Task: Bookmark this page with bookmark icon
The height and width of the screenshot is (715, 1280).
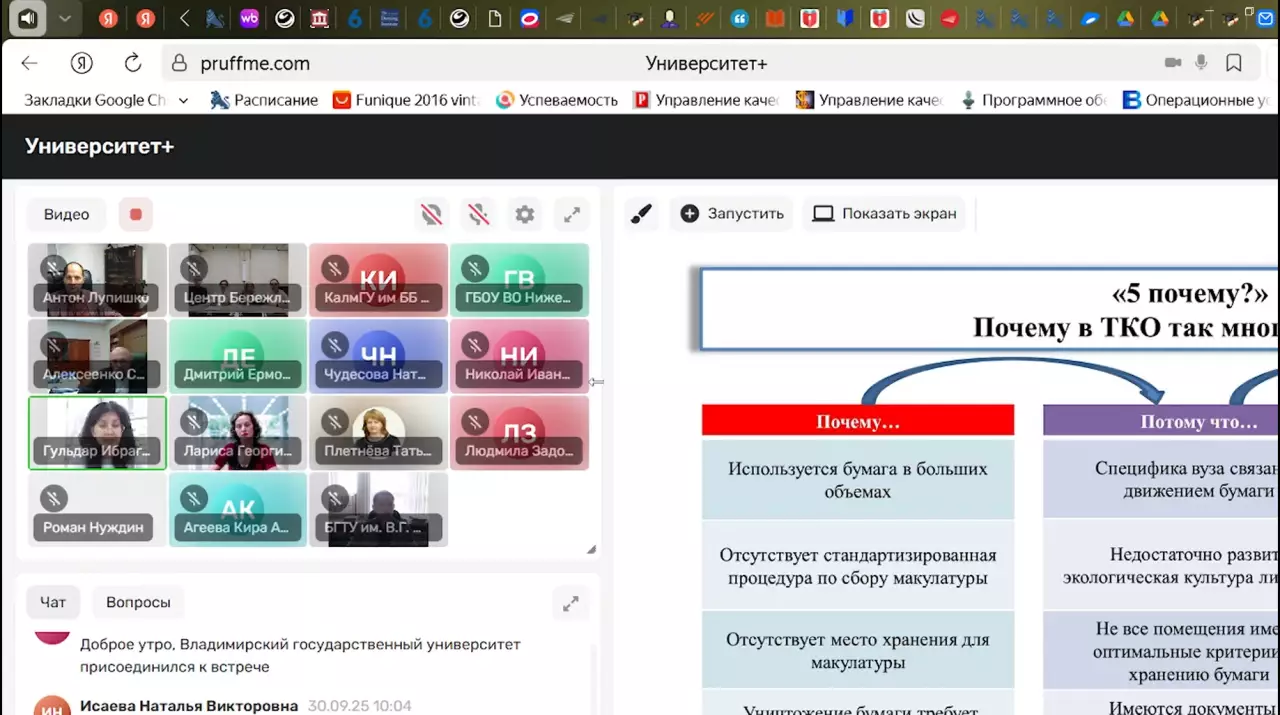Action: pos(1234,63)
